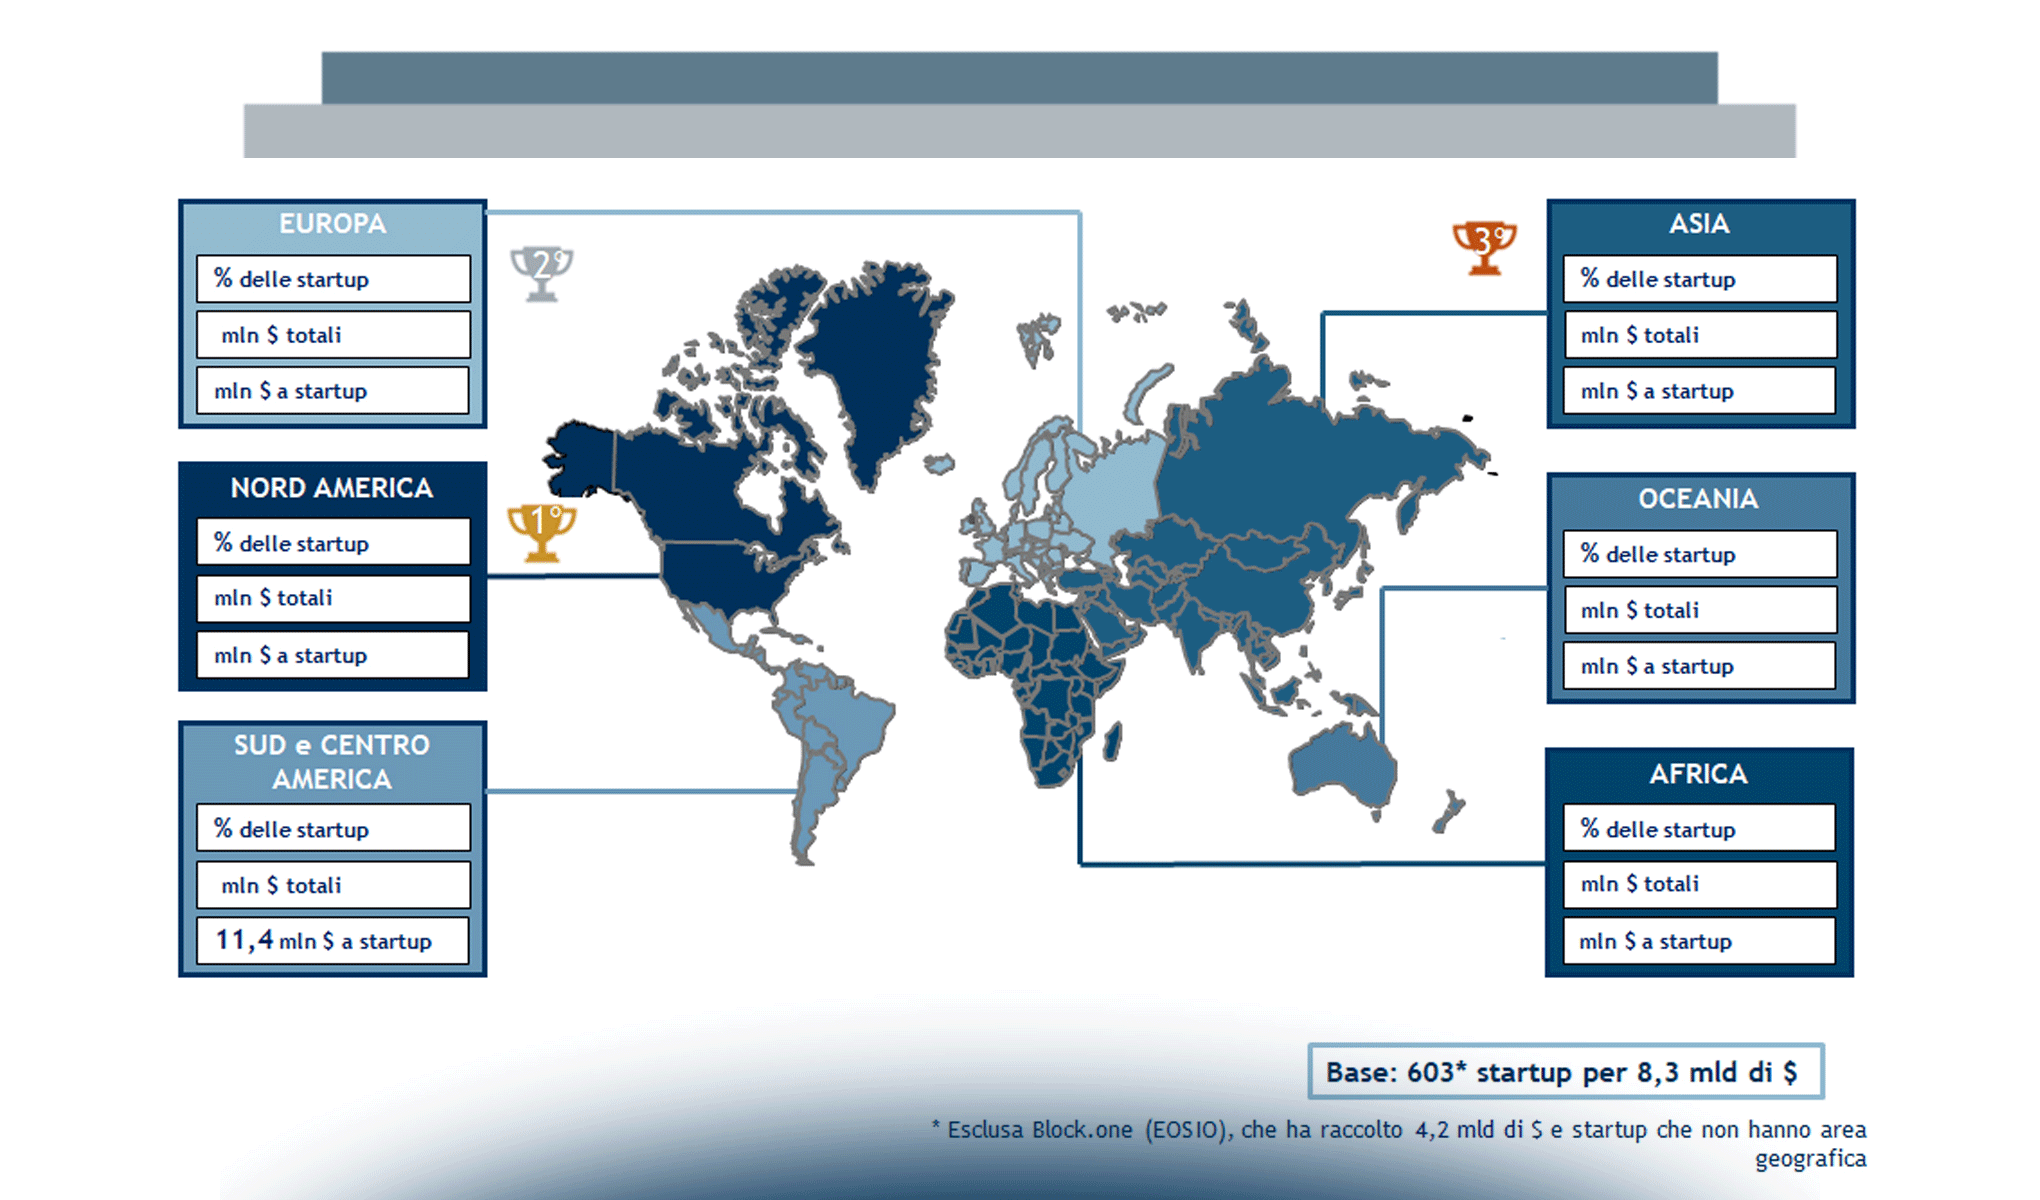Click Africa's mln $ a startup field
The width and height of the screenshot is (2040, 1200).
(1698, 941)
